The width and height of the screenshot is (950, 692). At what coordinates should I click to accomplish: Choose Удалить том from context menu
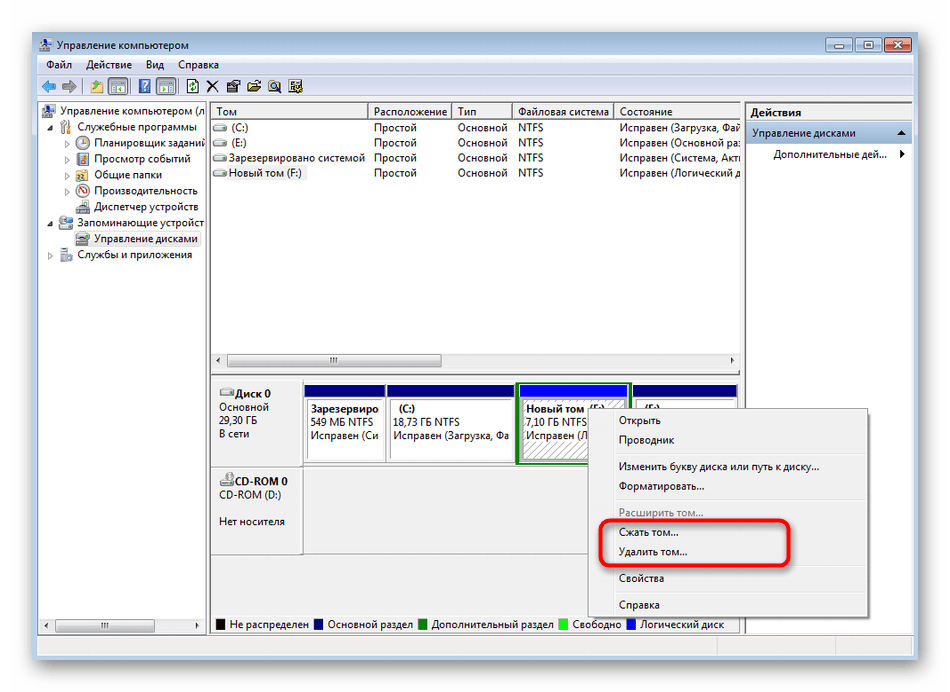tap(653, 551)
